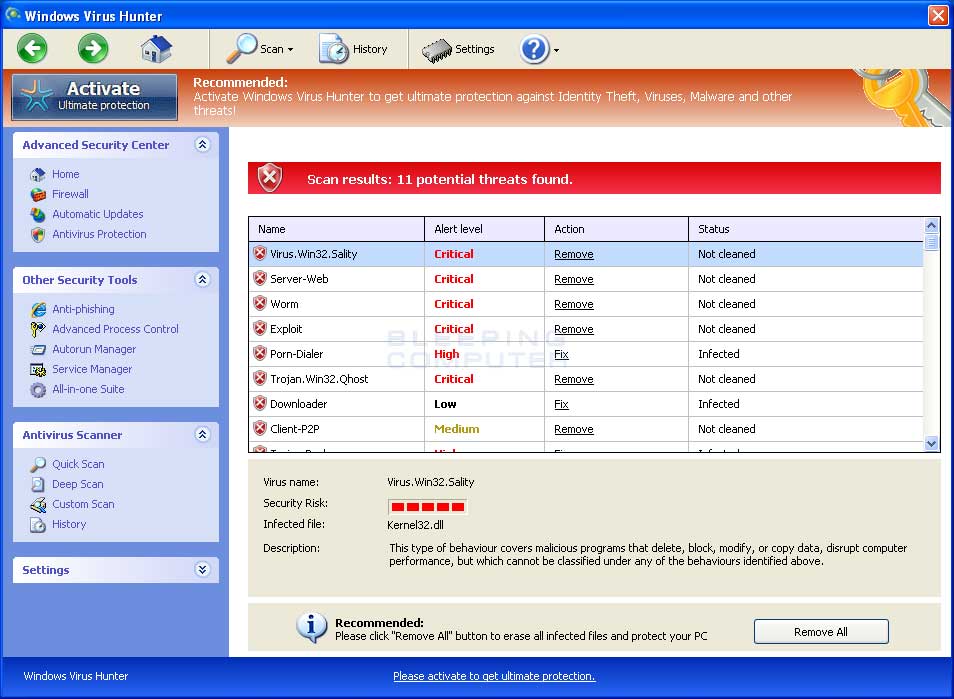This screenshot has height=699, width=954.
Task: Collapse the Advanced Security Center panel
Action: [203, 145]
